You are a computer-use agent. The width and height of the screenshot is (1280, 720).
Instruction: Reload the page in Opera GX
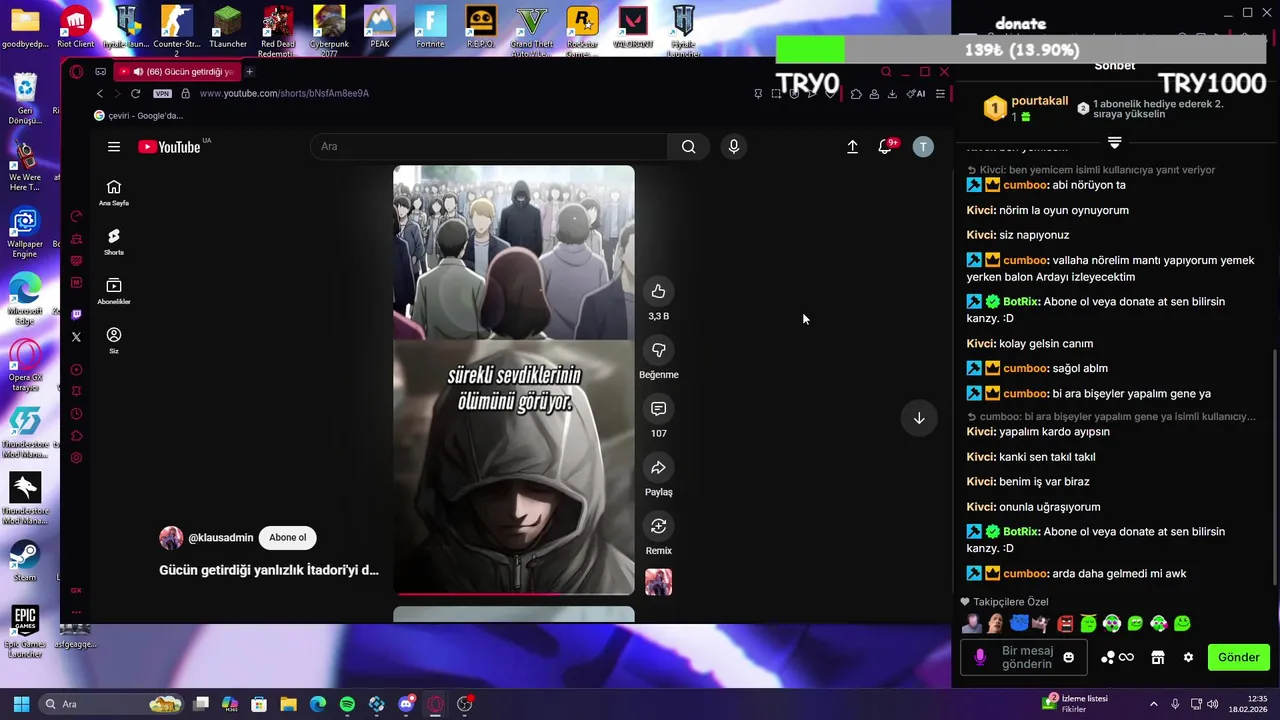135,93
